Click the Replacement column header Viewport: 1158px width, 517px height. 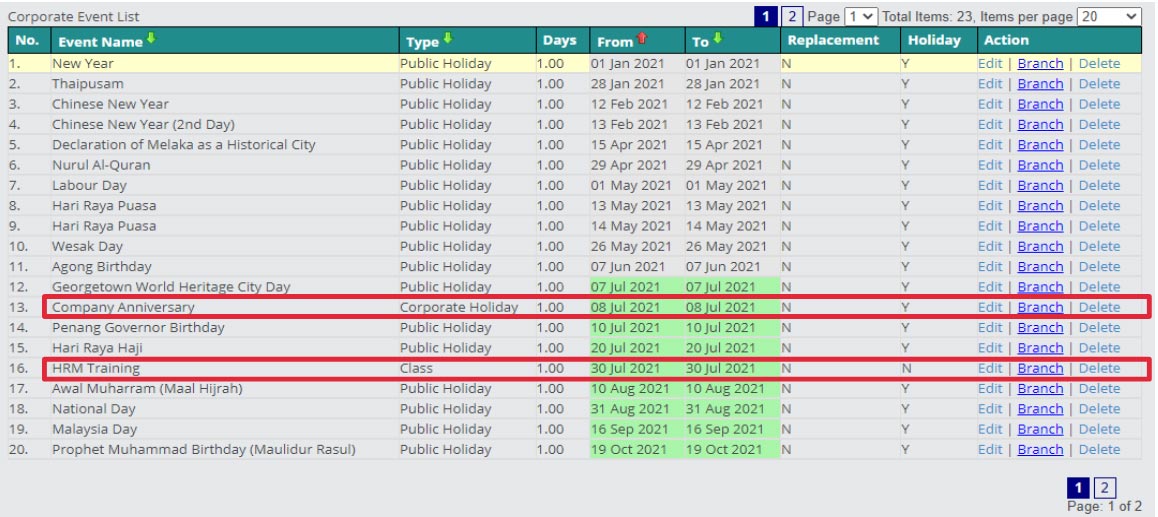point(833,41)
